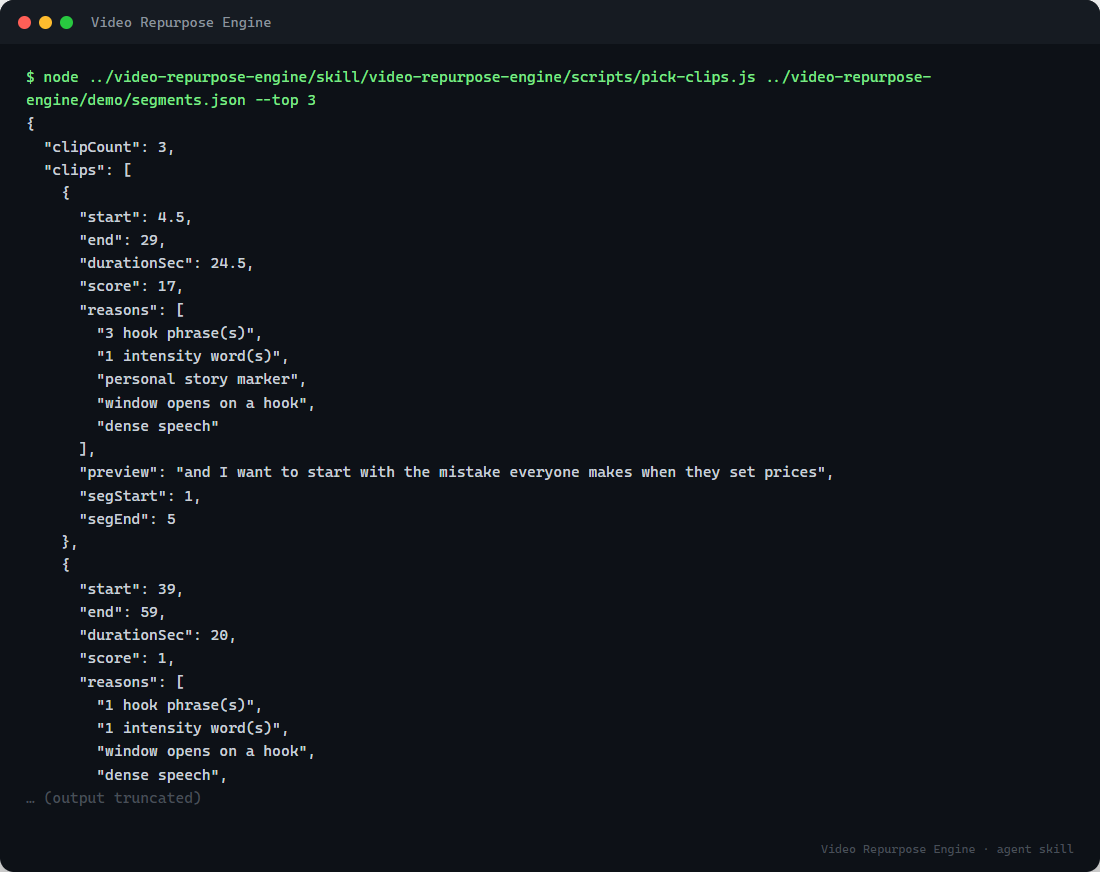Click the node pick-clips.js command line
This screenshot has width=1100, height=872.
tap(478, 88)
